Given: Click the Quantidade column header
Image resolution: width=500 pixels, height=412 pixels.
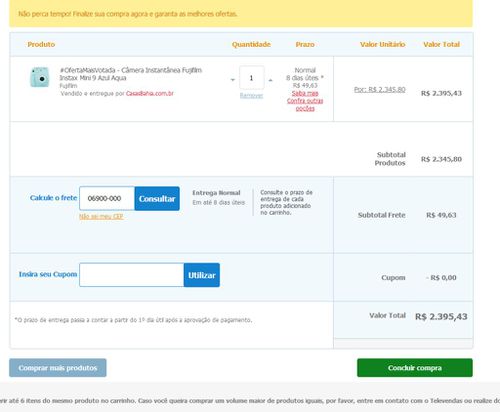Looking at the screenshot, I should [251, 44].
